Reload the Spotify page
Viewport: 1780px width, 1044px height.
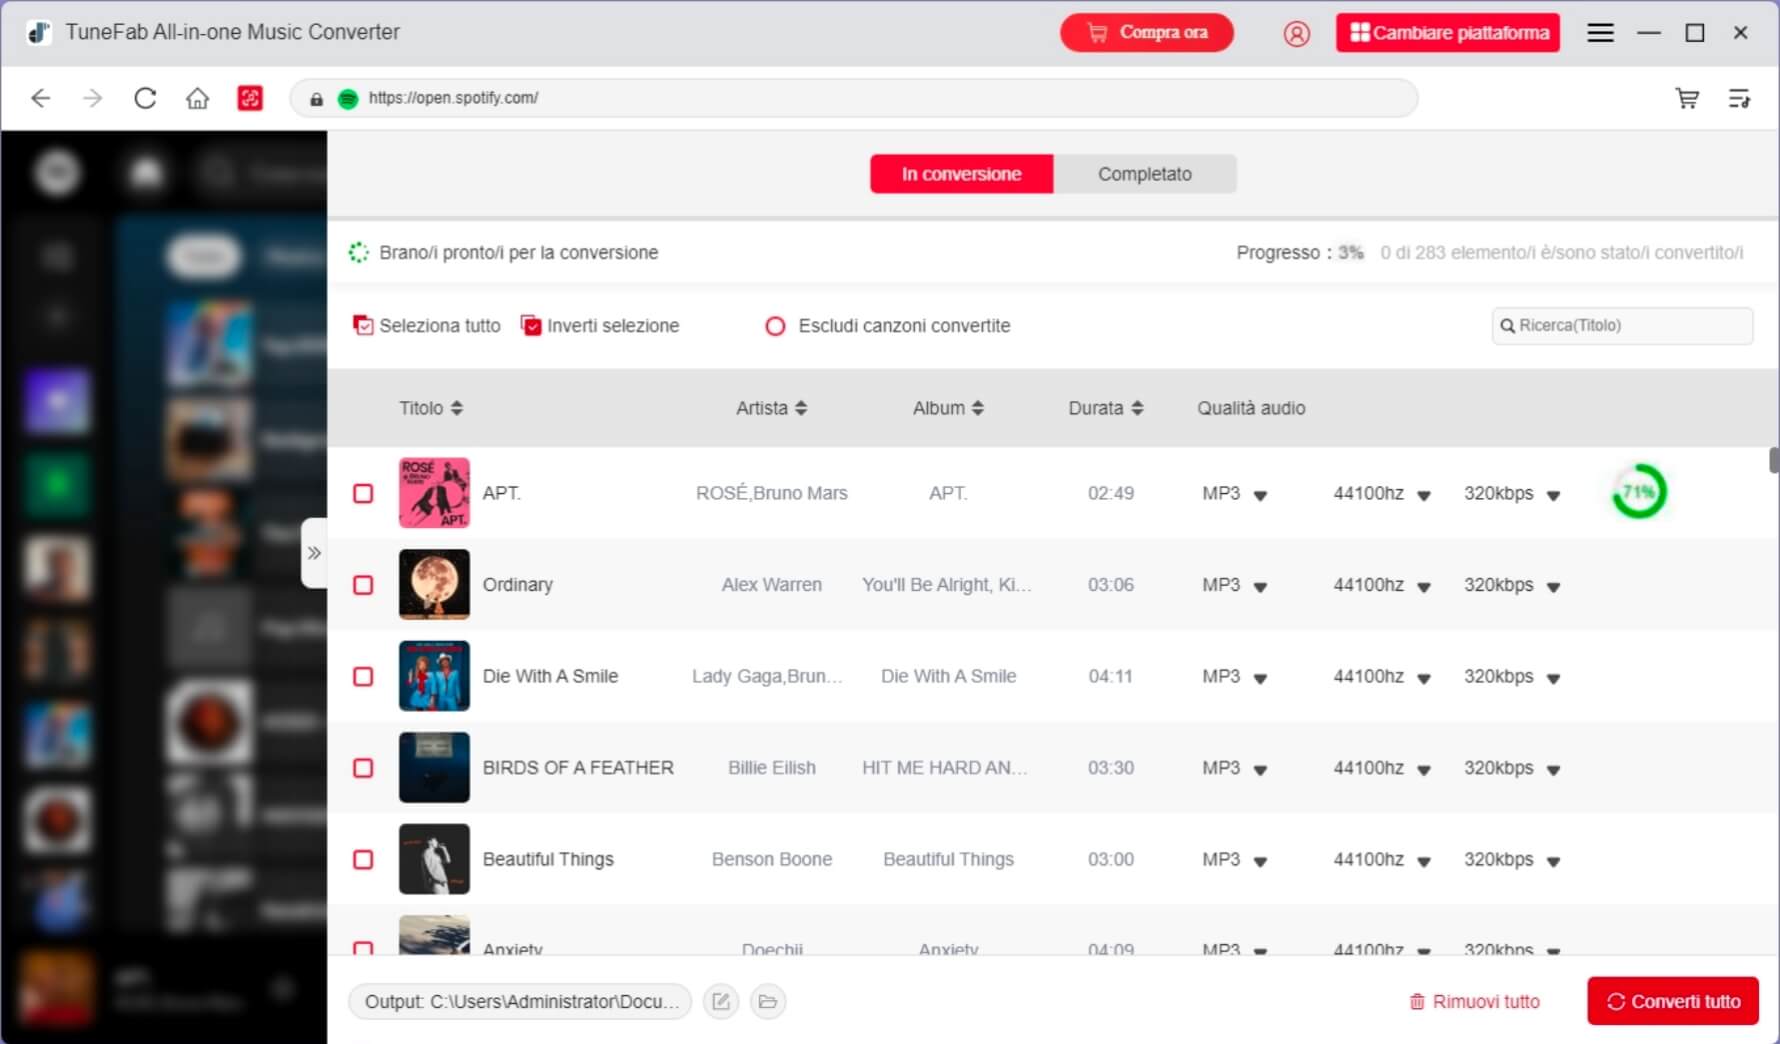tap(145, 98)
